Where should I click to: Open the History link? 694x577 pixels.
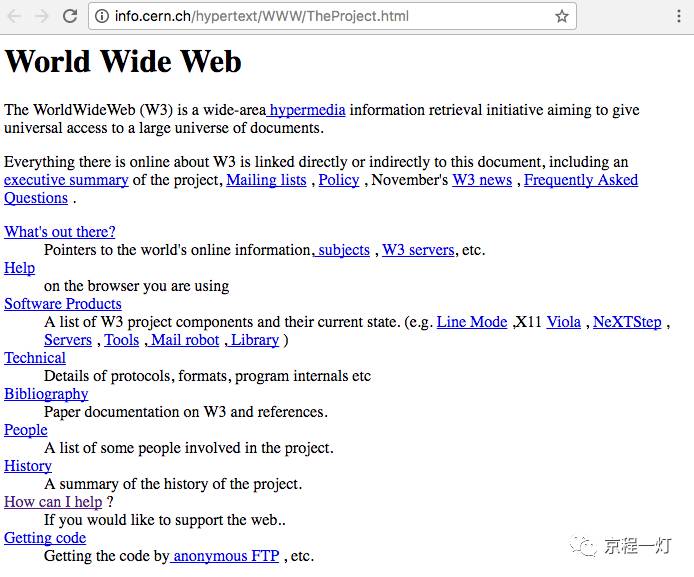[x=28, y=466]
